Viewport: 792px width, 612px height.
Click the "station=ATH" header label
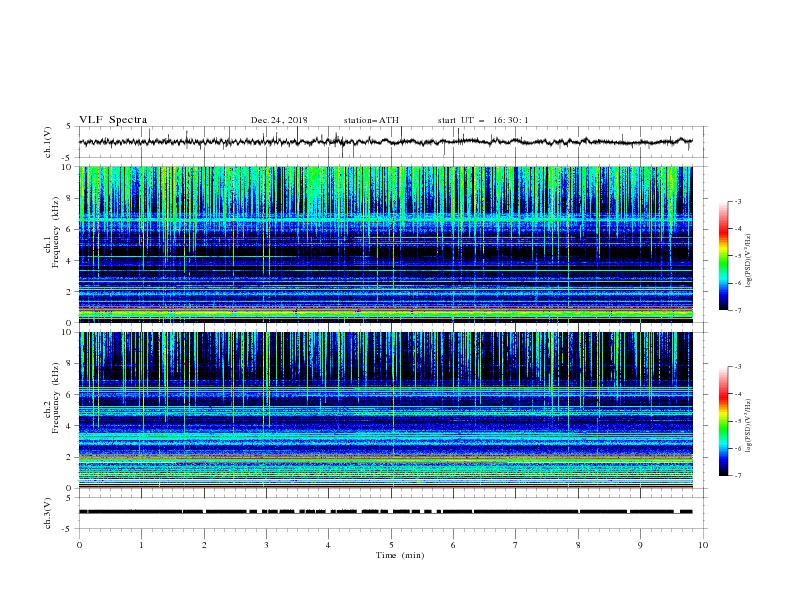pos(371,120)
